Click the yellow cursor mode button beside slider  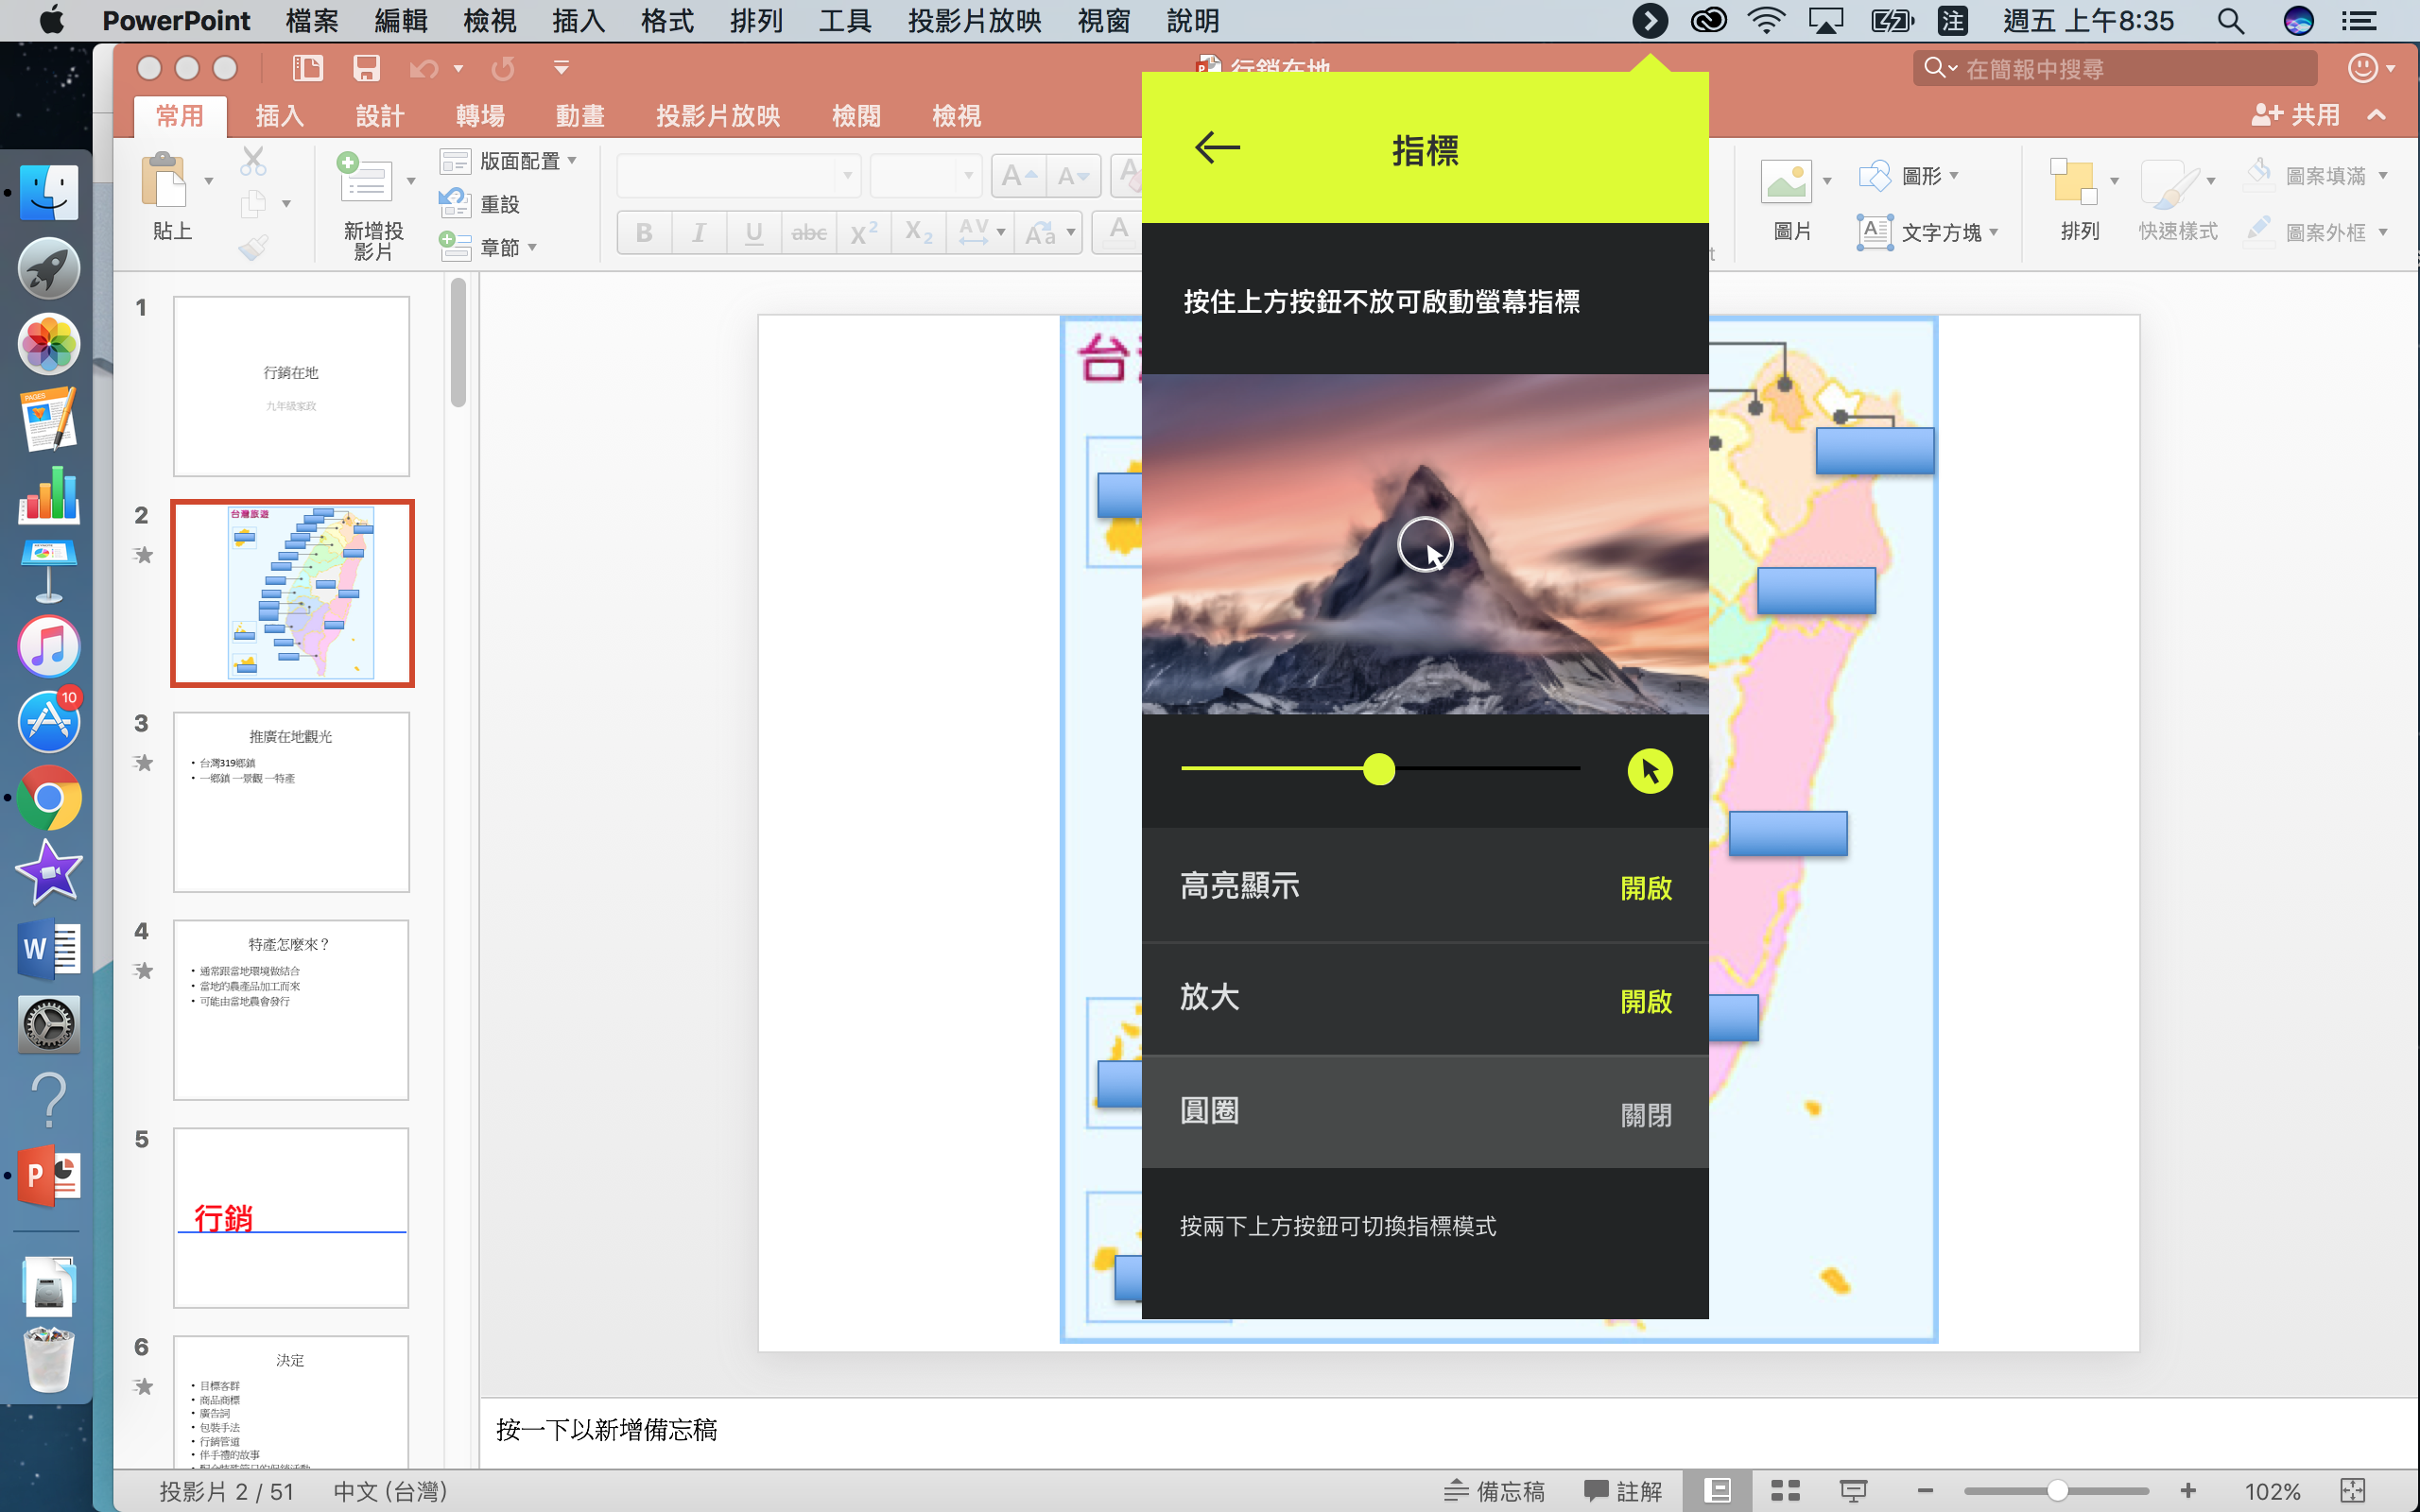click(x=1649, y=771)
